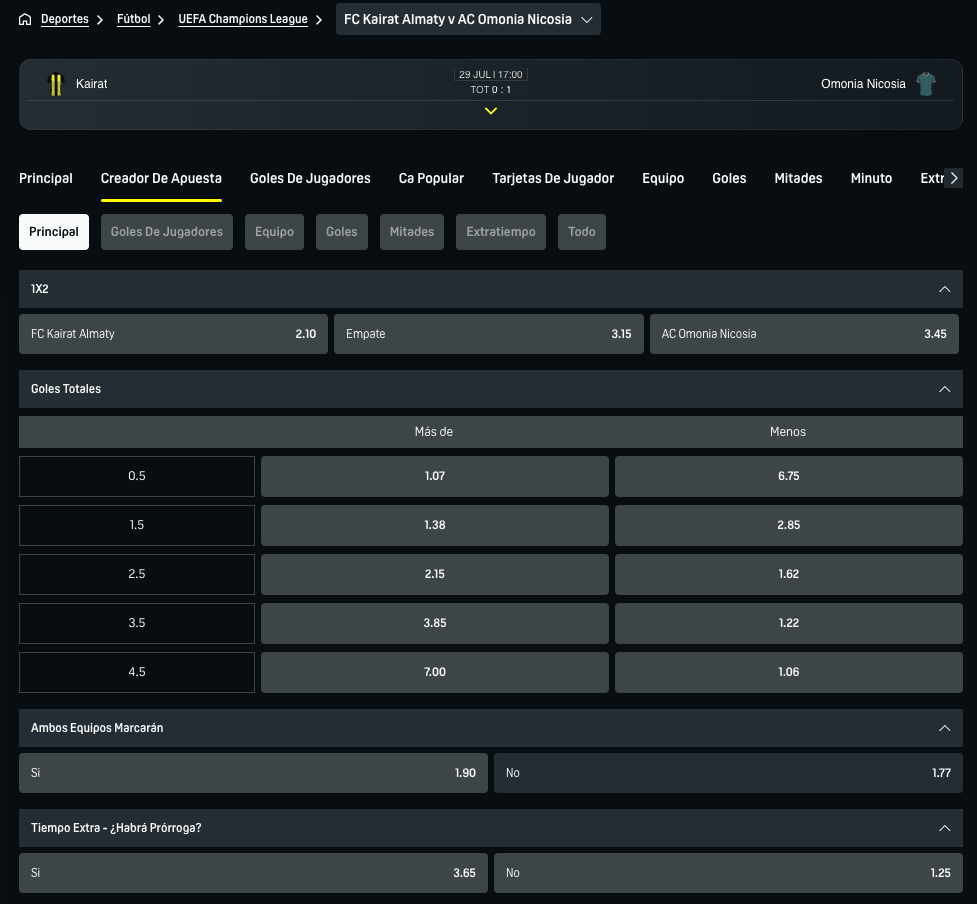Collapse the Tiempo Extra section
This screenshot has height=904, width=977.
pos(945,828)
